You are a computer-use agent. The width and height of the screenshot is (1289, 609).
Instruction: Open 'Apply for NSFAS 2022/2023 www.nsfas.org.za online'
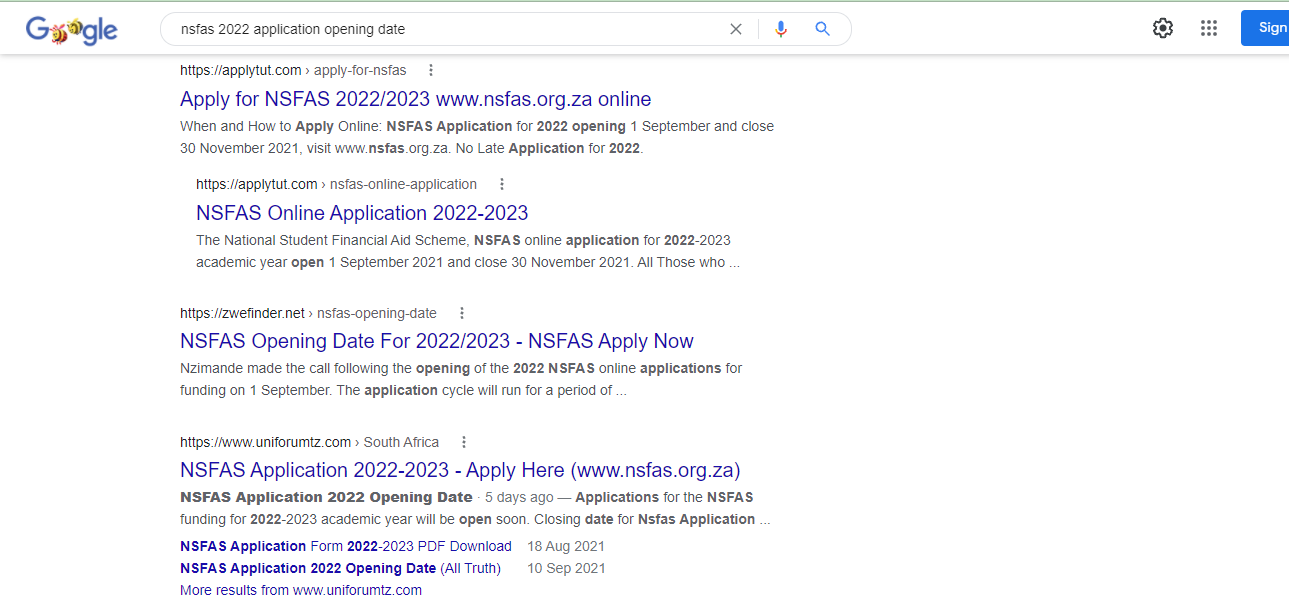416,99
